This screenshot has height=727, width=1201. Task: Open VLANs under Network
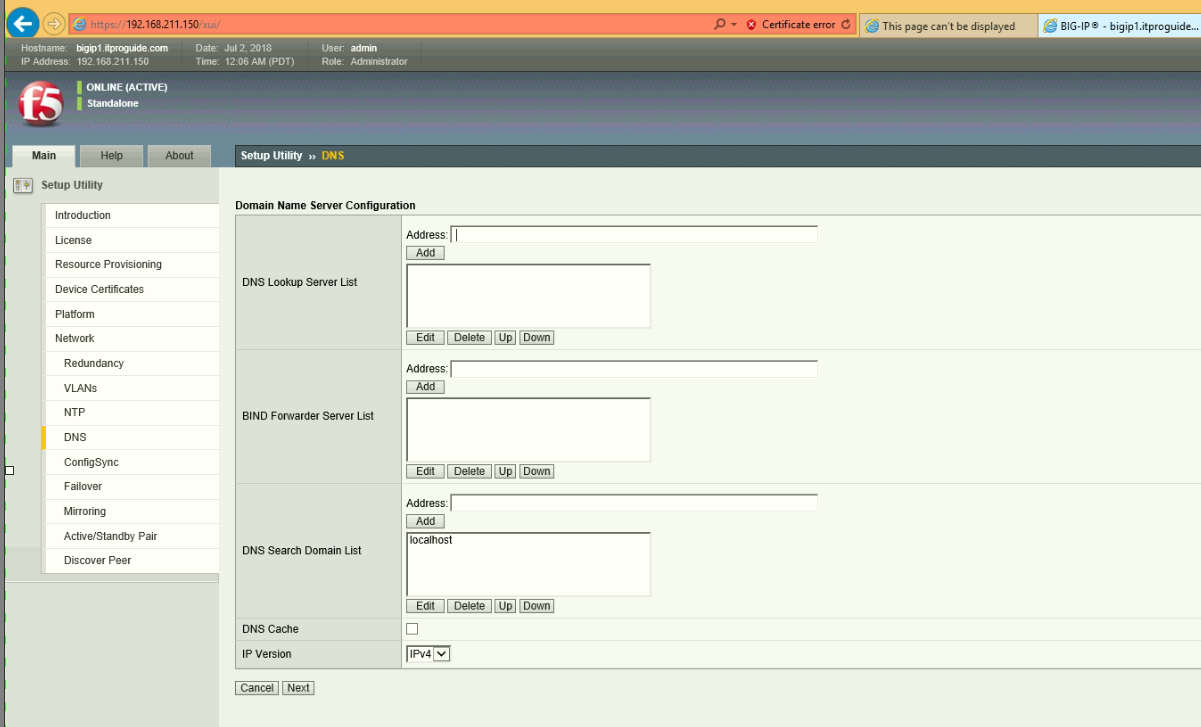pos(130,388)
